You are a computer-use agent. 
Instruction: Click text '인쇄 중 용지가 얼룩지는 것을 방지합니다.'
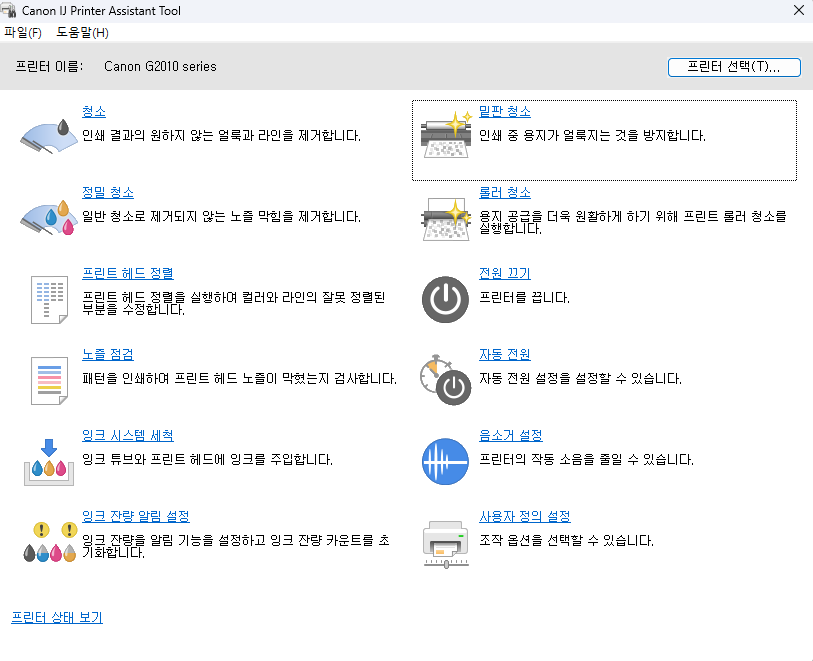coord(592,135)
